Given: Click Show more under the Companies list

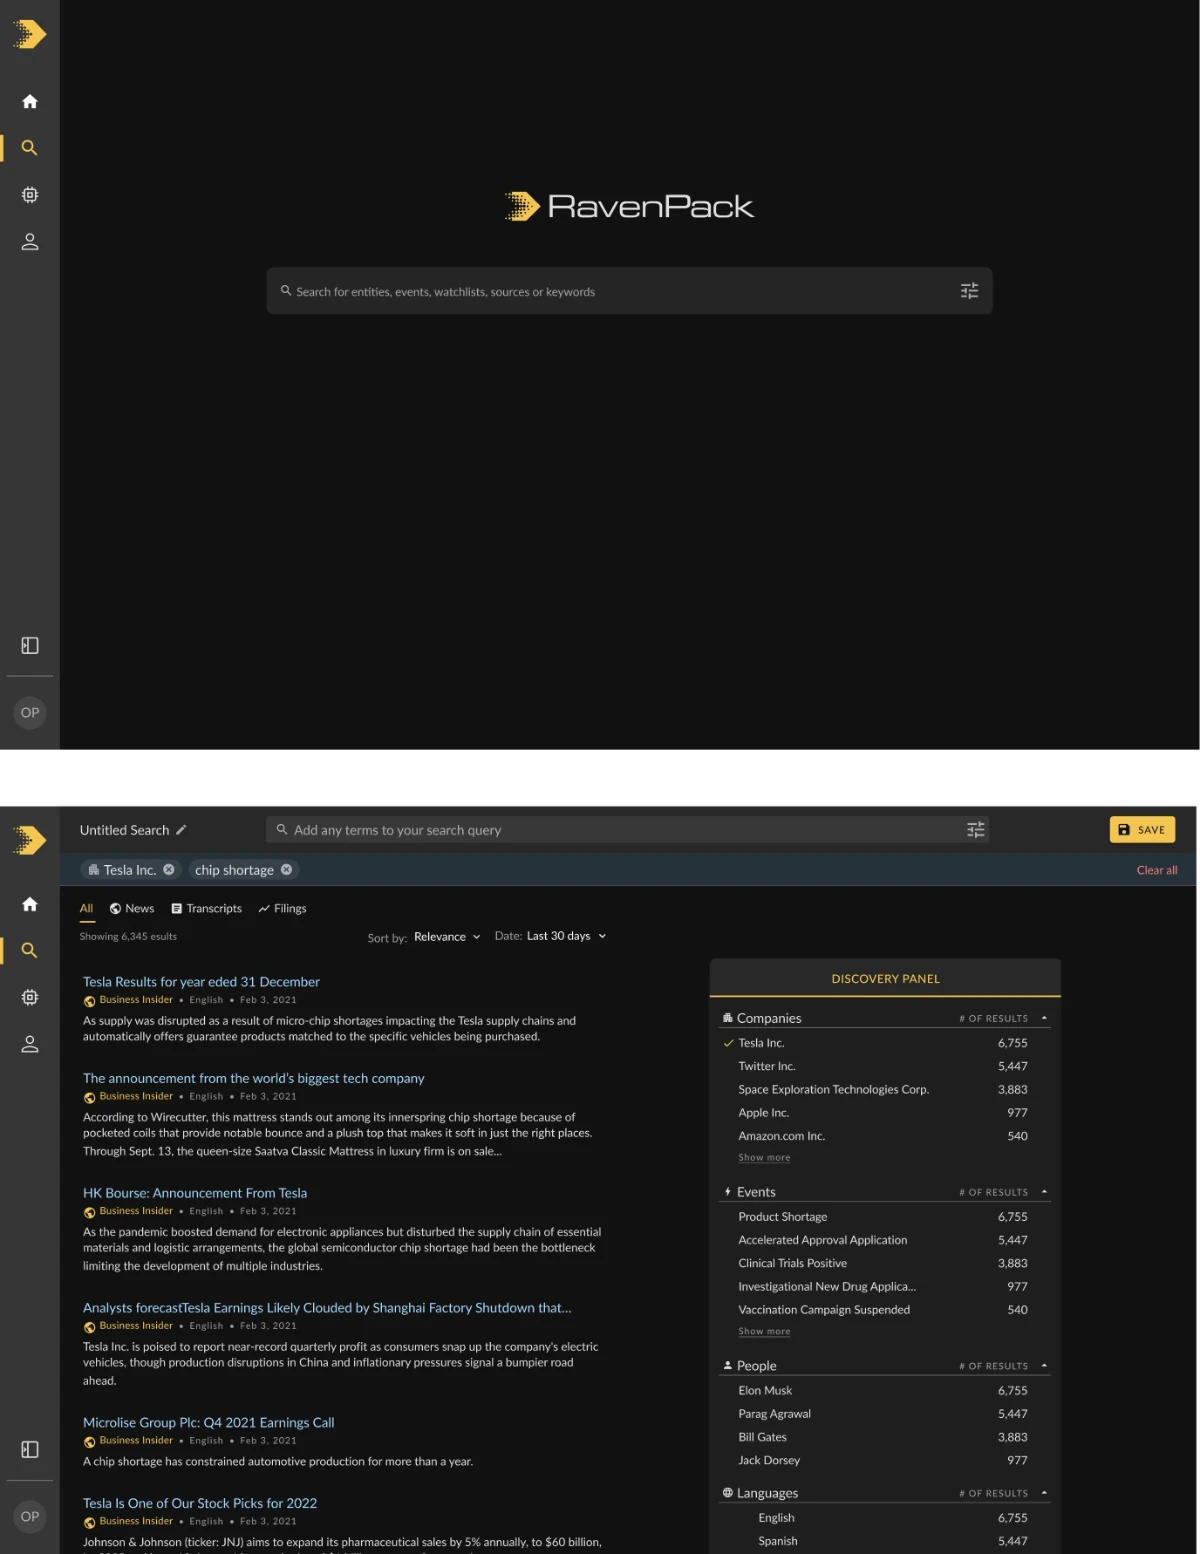Looking at the screenshot, I should tap(764, 1158).
